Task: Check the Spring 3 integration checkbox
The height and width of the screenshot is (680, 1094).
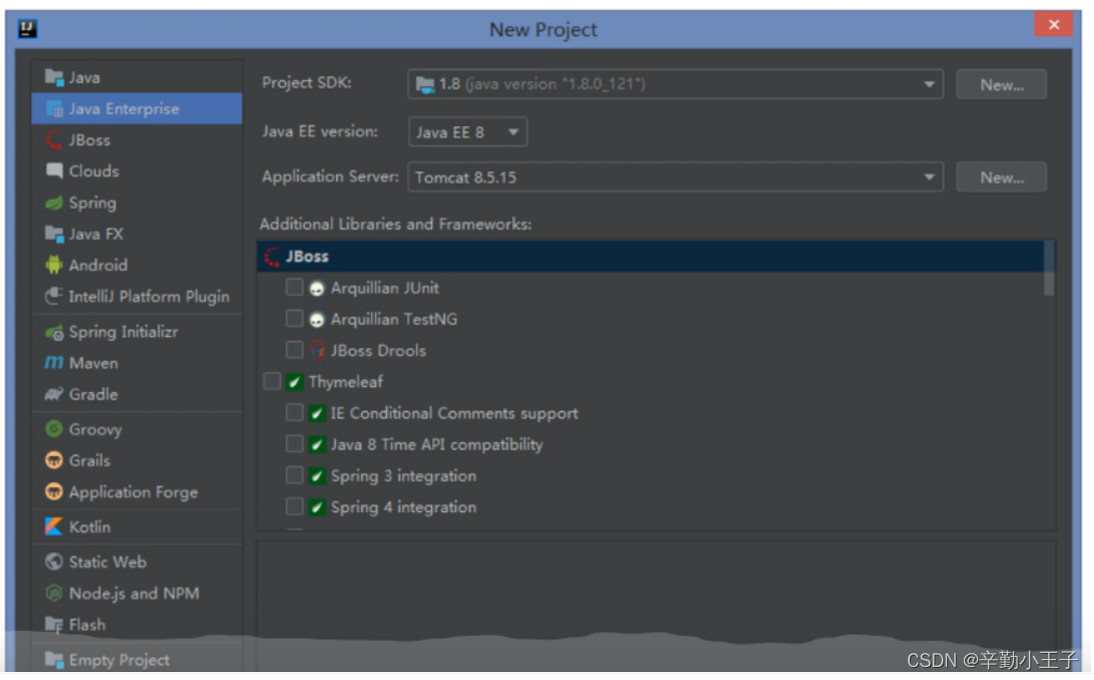Action: (x=294, y=476)
